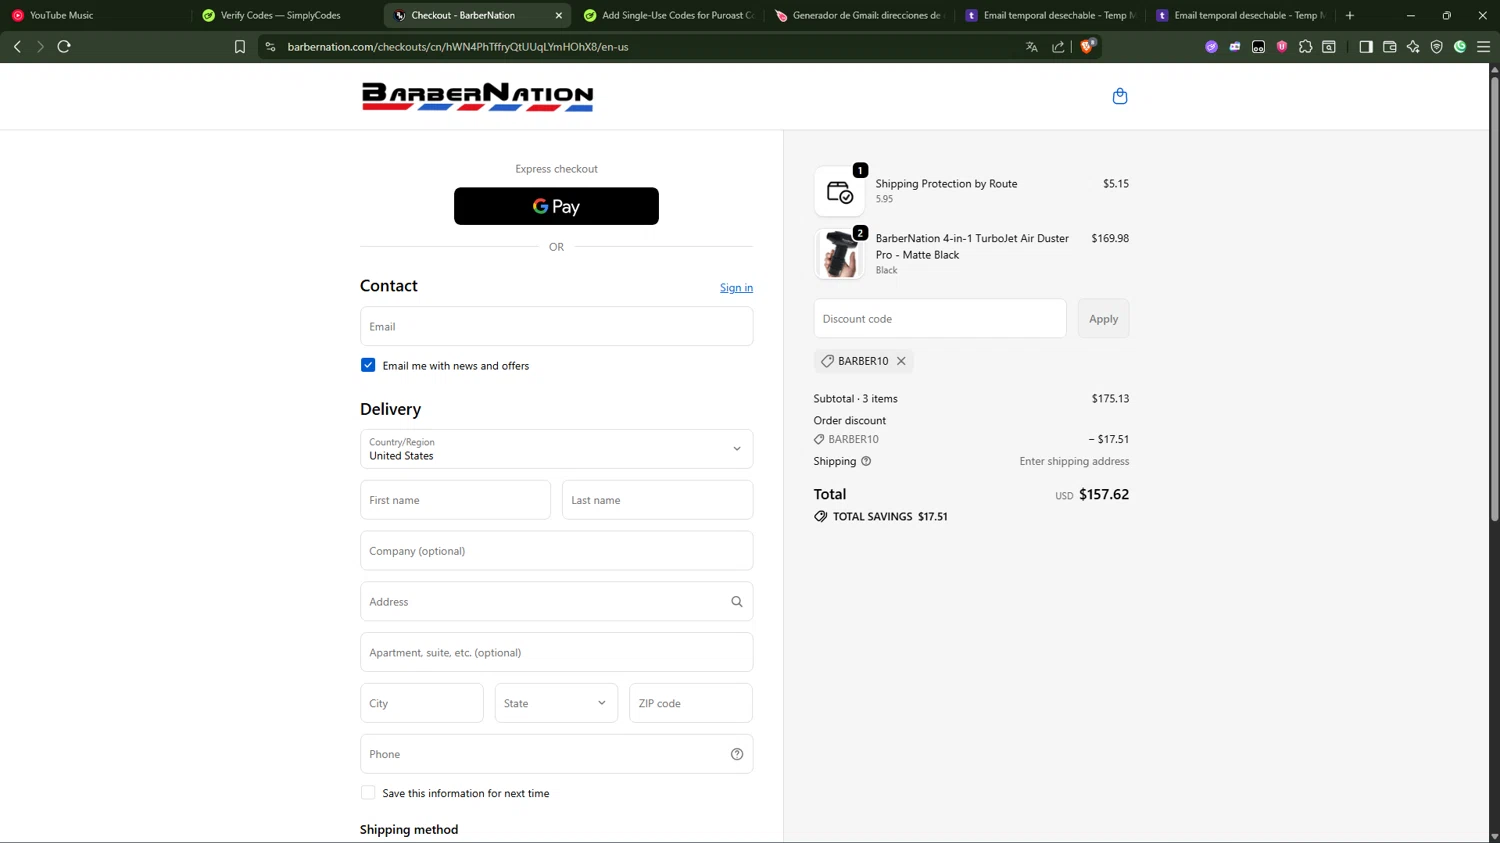Image resolution: width=1500 pixels, height=843 pixels.
Task: Open the Leo AI sparkle icon
Action: [1413, 46]
